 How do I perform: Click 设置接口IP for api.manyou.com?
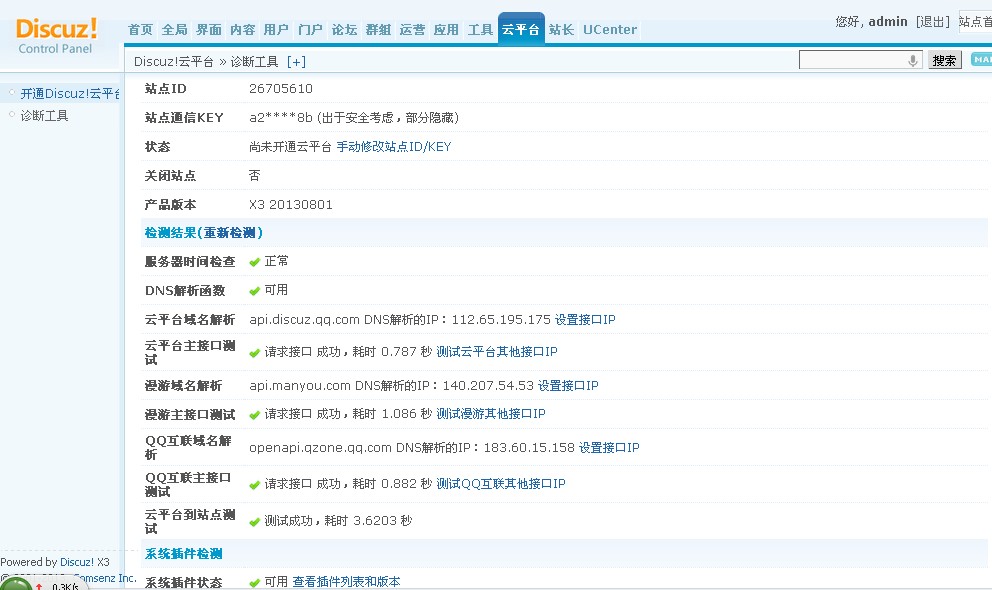click(x=567, y=386)
